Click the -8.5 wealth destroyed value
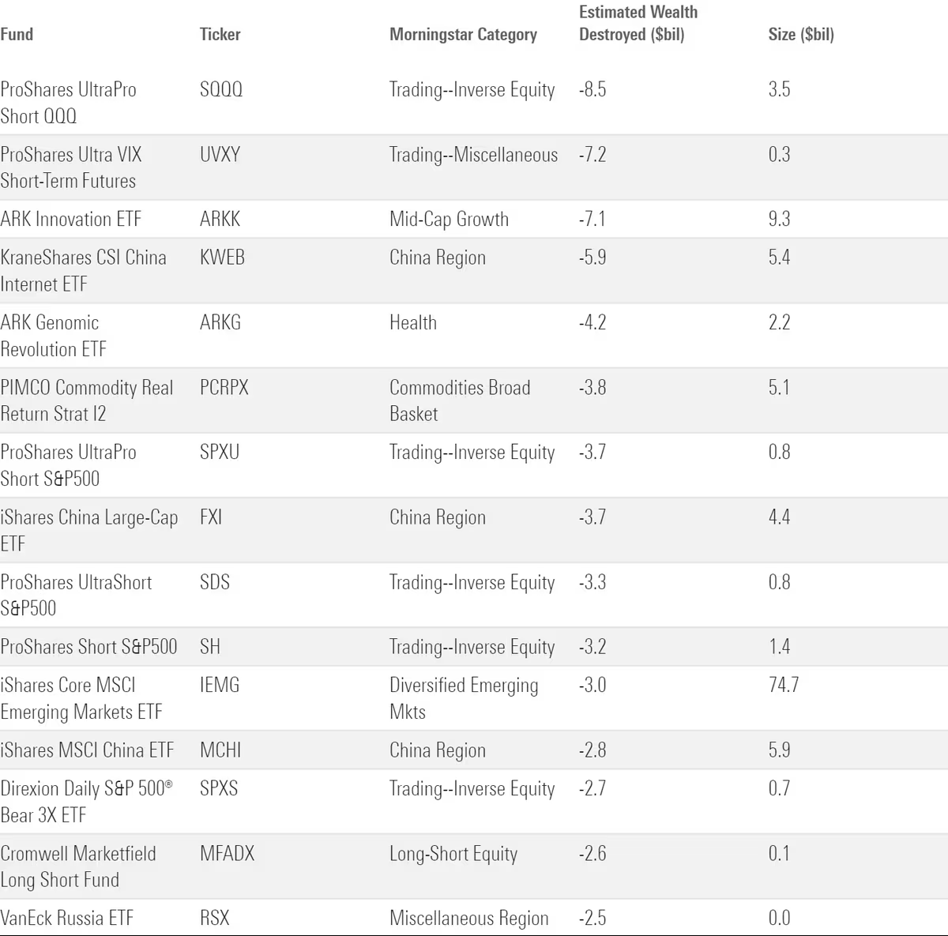This screenshot has width=948, height=936. click(592, 89)
